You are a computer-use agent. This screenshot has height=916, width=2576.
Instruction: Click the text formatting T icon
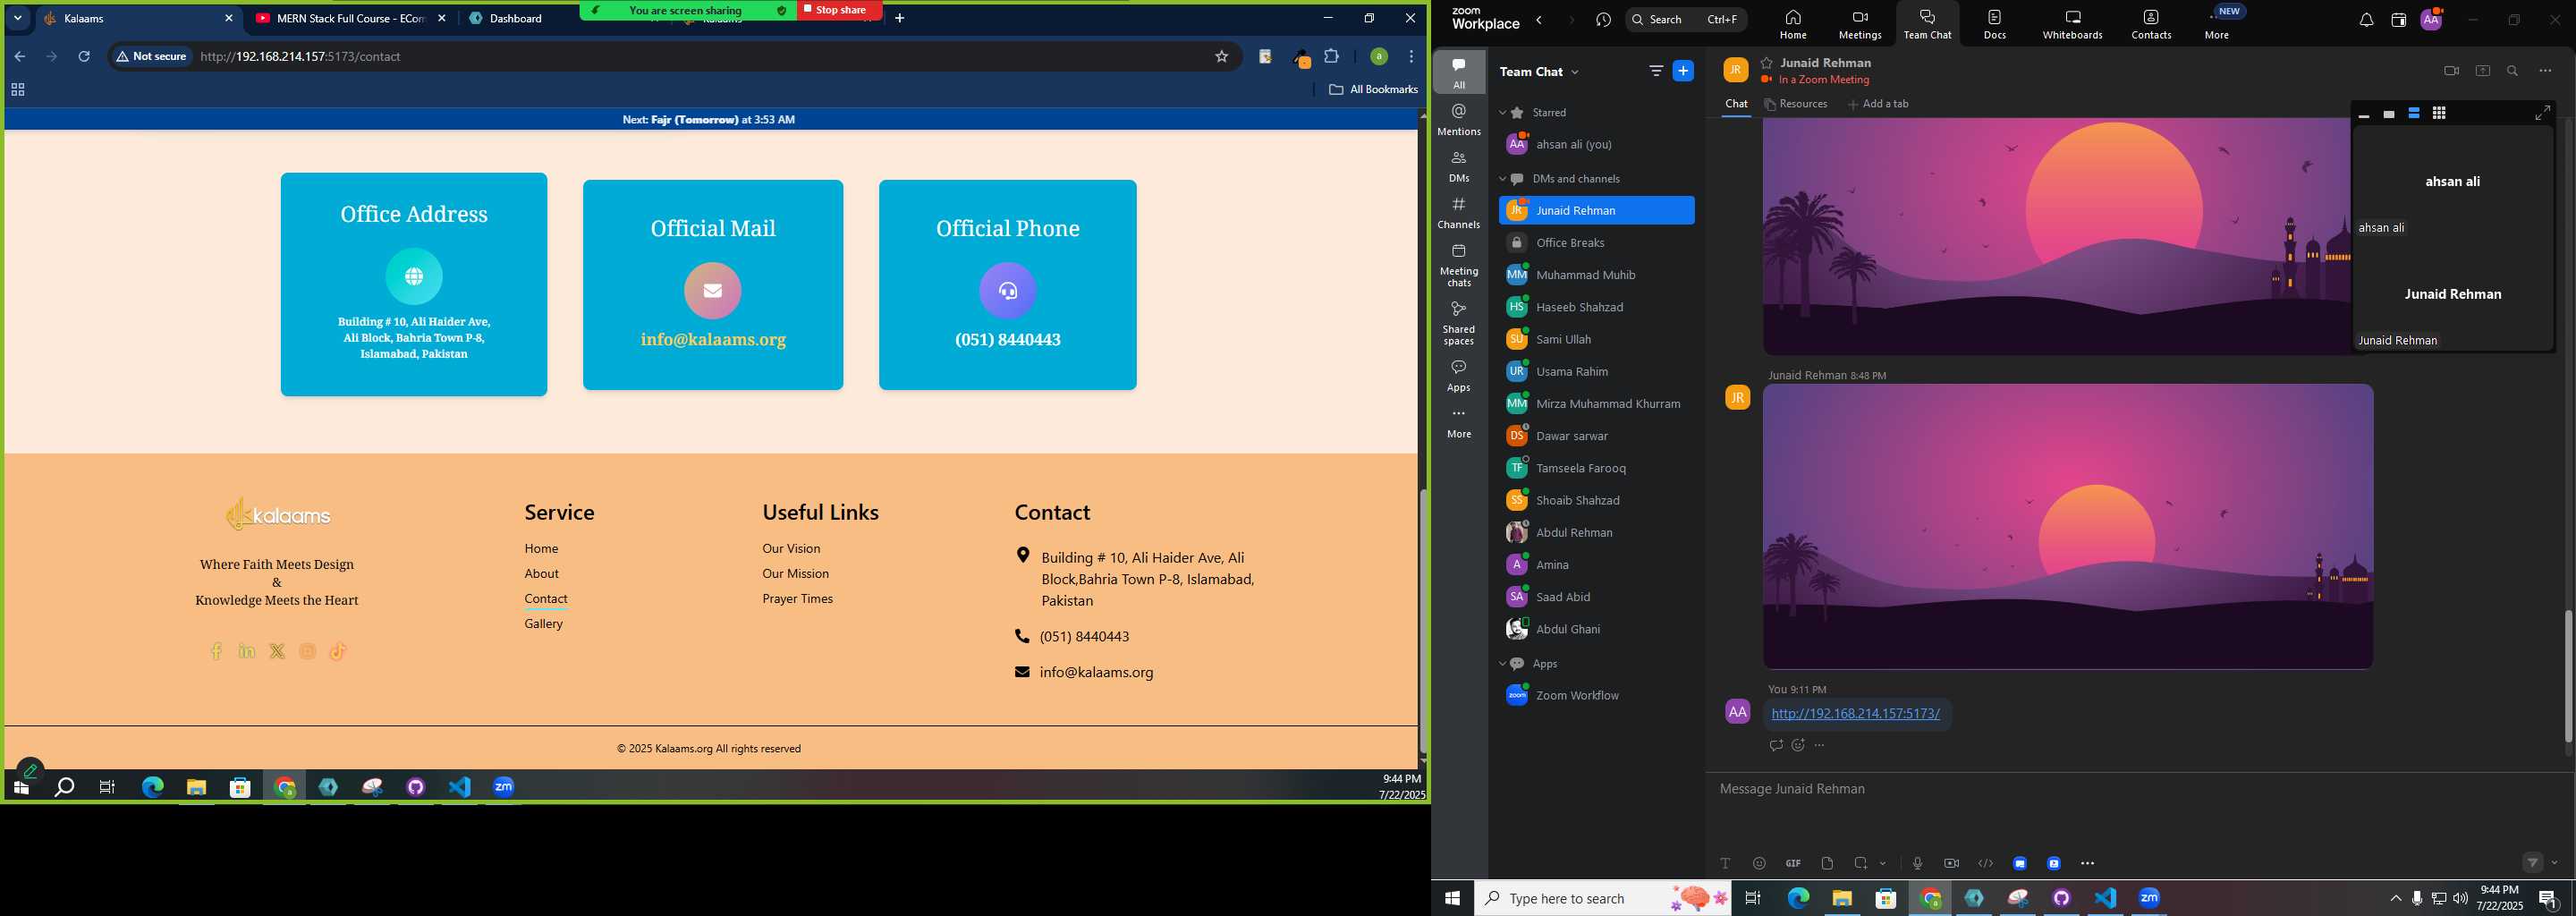1725,863
